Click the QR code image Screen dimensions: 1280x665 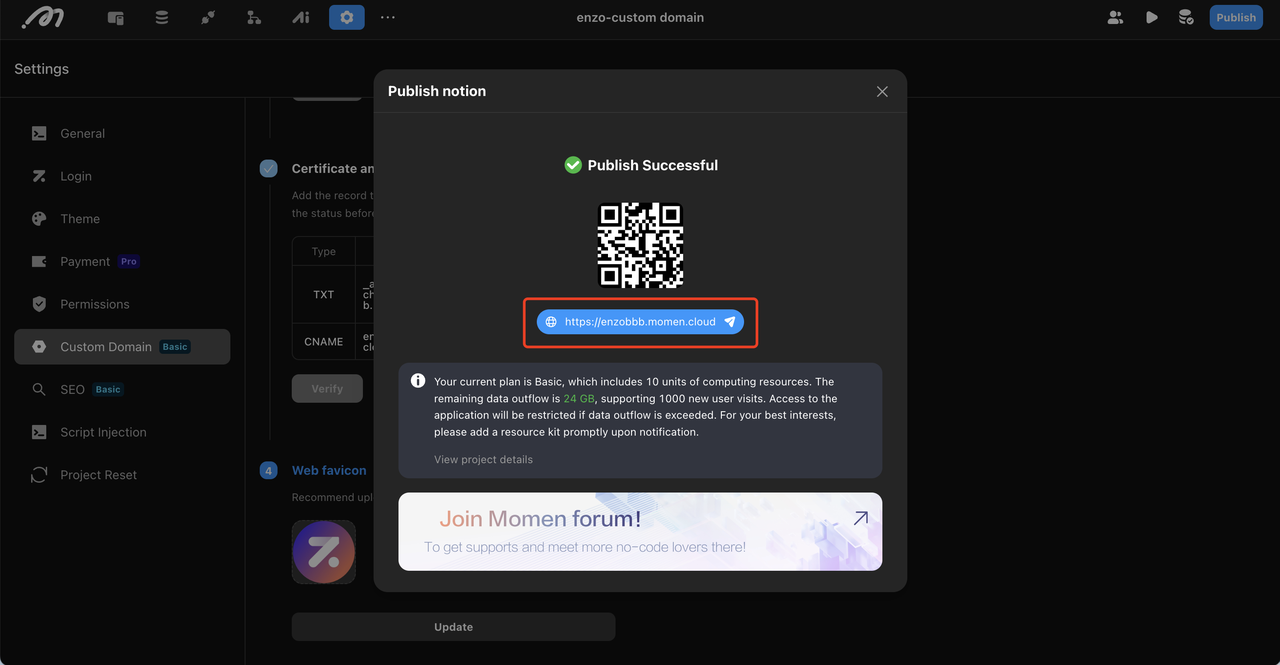click(640, 245)
